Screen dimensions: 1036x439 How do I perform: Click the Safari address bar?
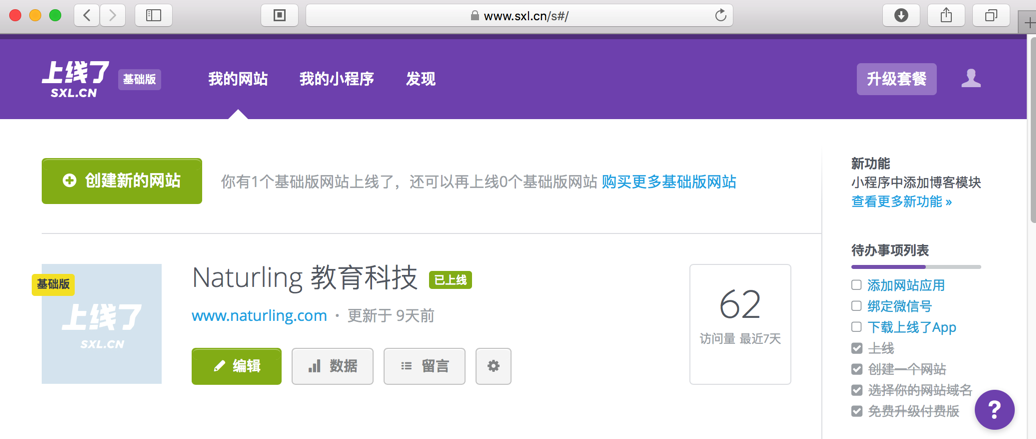pos(519,15)
